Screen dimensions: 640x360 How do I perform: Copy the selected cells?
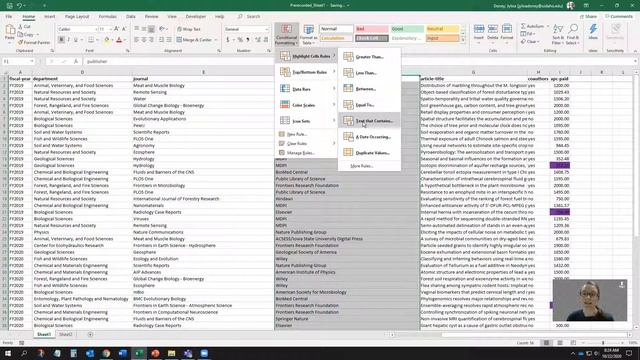pyautogui.click(x=26, y=34)
